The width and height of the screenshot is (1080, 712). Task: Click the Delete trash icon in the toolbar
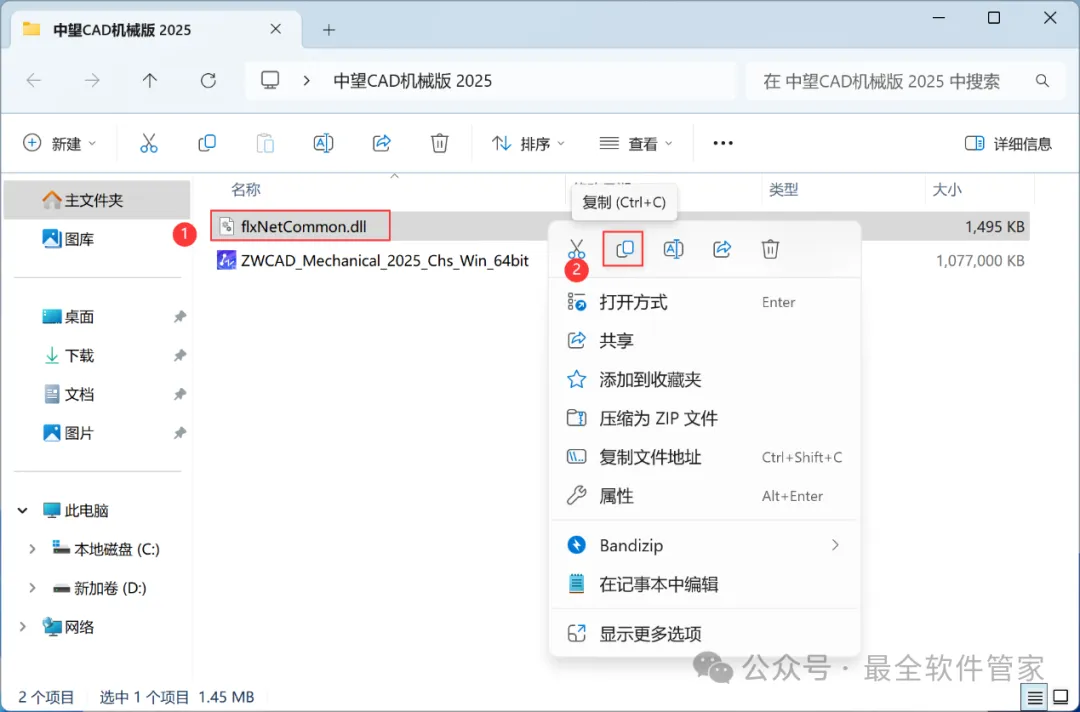tap(439, 143)
